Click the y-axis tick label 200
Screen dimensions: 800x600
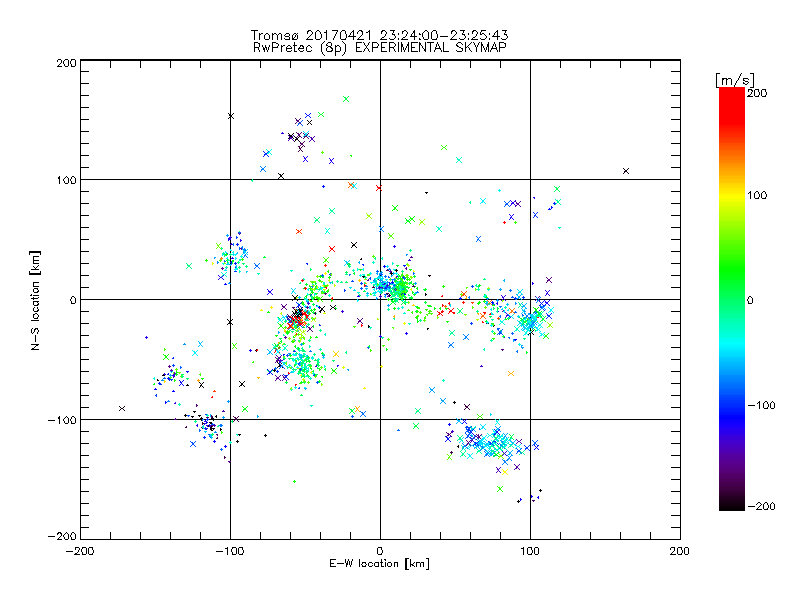pyautogui.click(x=66, y=63)
